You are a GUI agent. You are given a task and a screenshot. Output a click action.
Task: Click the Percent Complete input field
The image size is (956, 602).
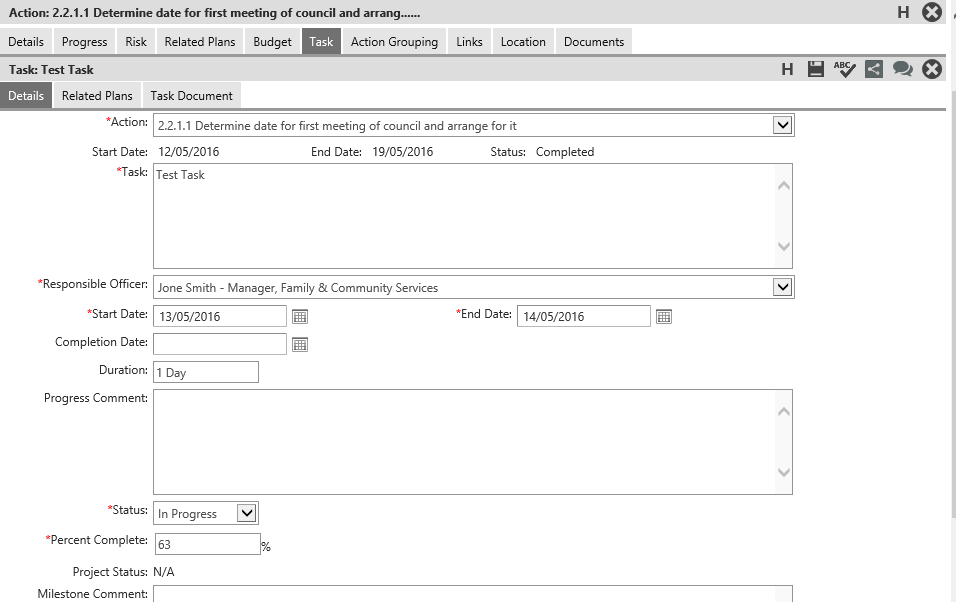[x=206, y=544]
